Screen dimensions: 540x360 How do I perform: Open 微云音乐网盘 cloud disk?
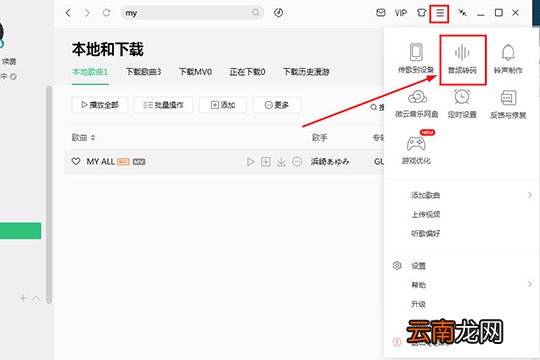click(417, 104)
